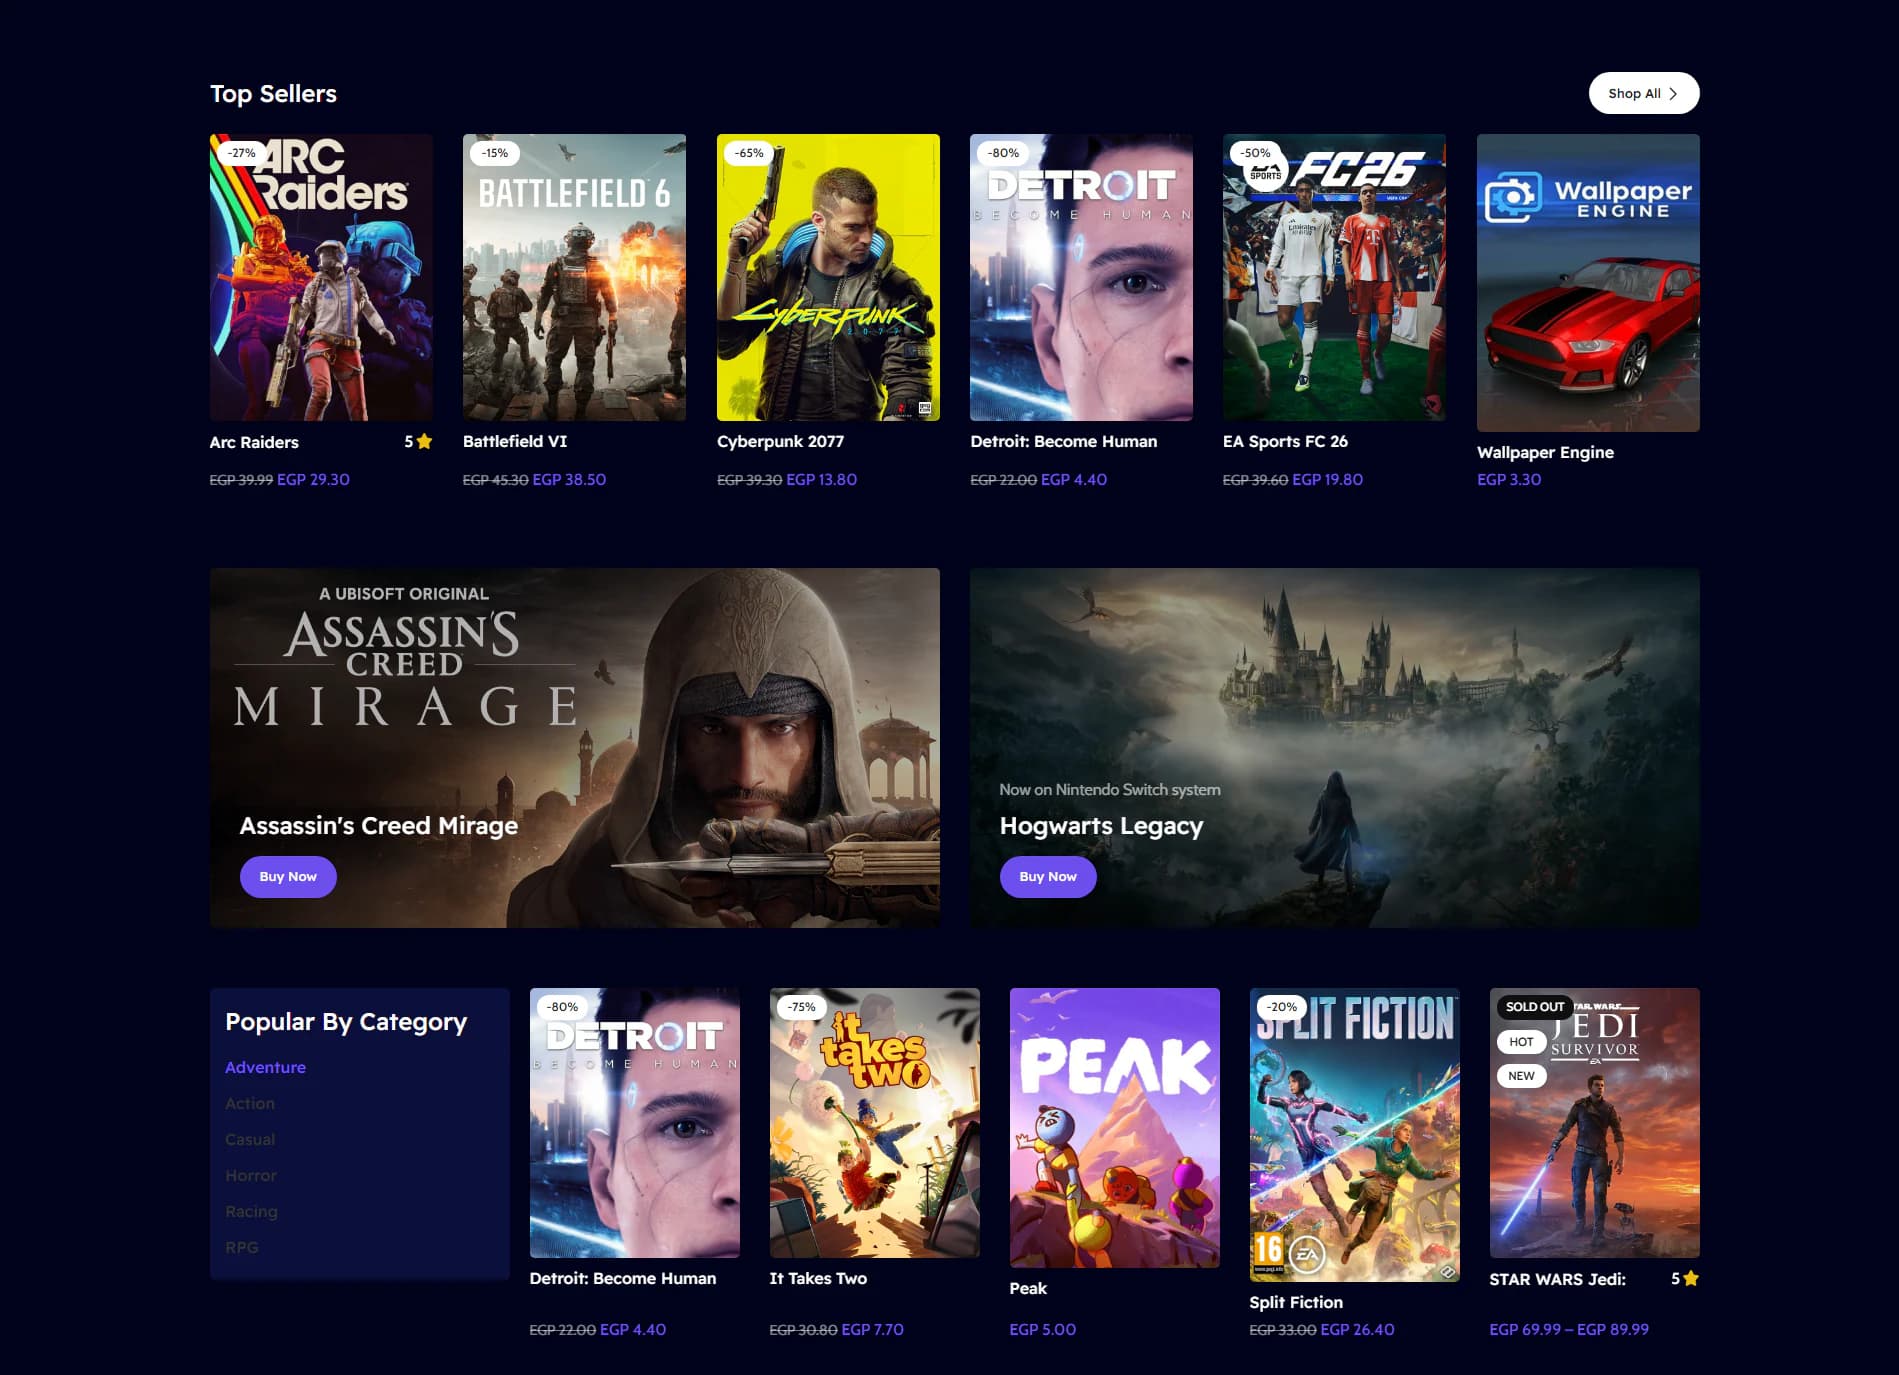This screenshot has height=1375, width=1899.
Task: Click the SOLD OUT badge on Jedi Survivor
Action: tap(1534, 1007)
